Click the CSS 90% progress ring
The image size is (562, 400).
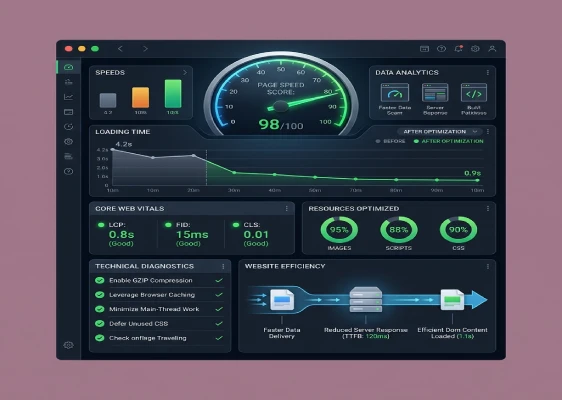click(458, 230)
